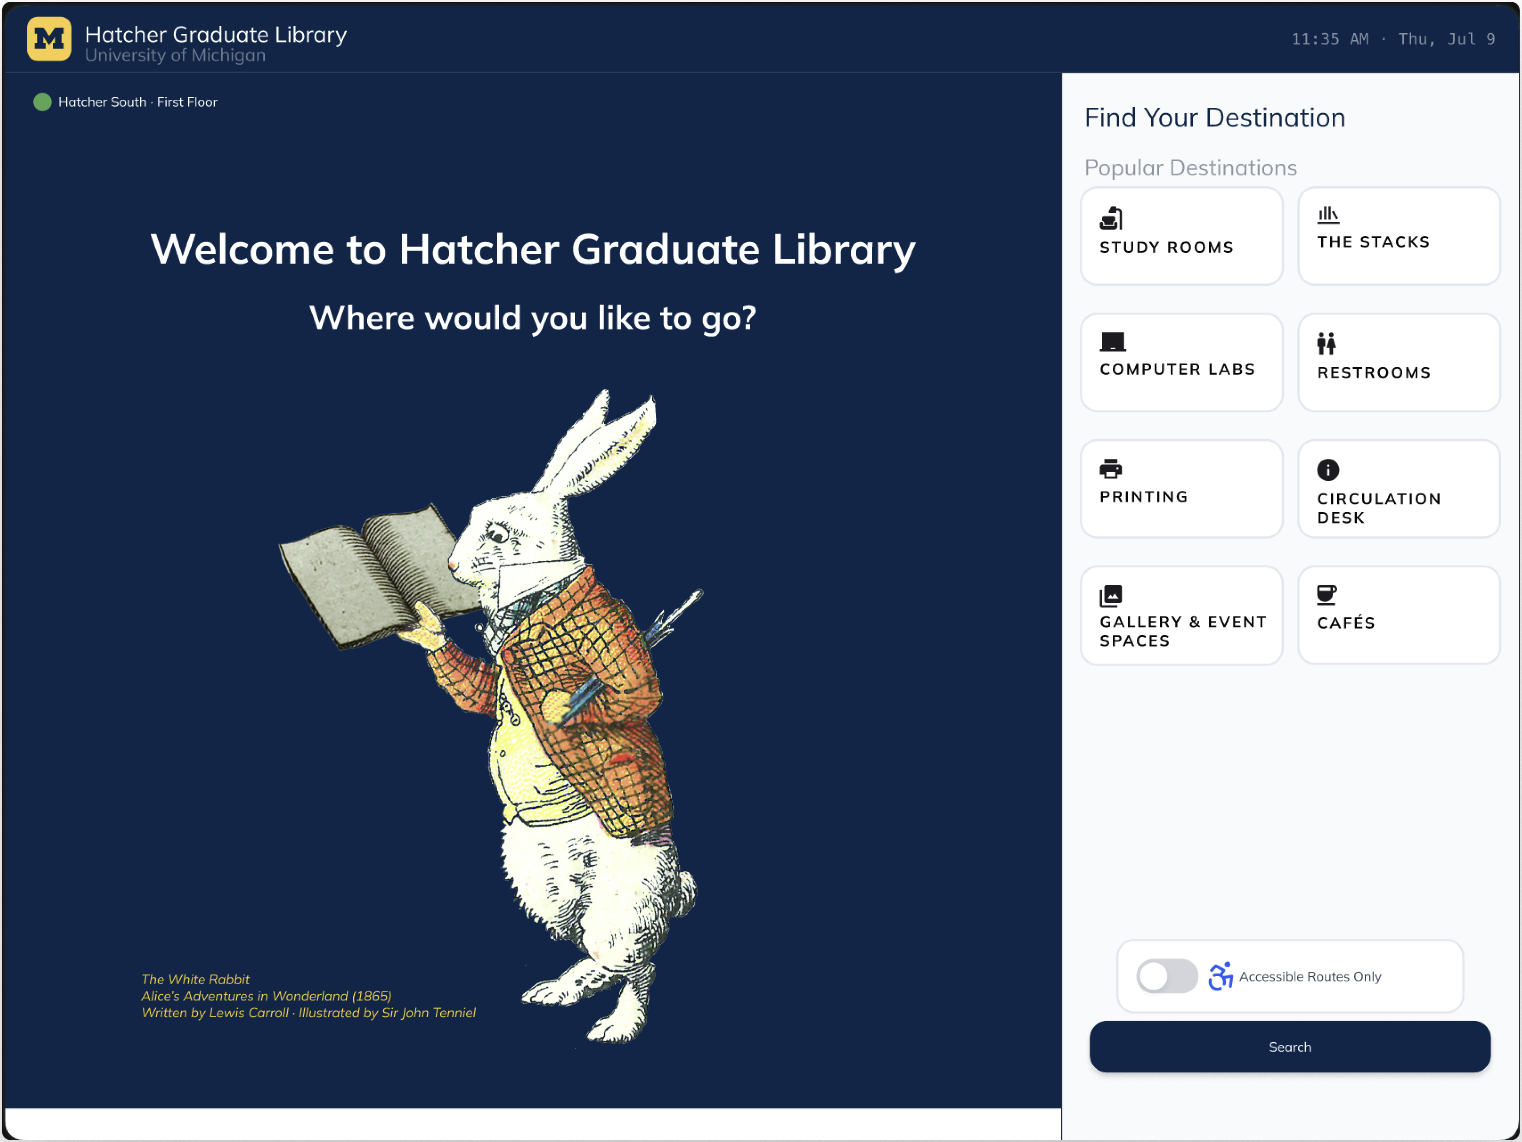
Task: Click 'Where would you like to go?' text
Action: pyautogui.click(x=533, y=318)
